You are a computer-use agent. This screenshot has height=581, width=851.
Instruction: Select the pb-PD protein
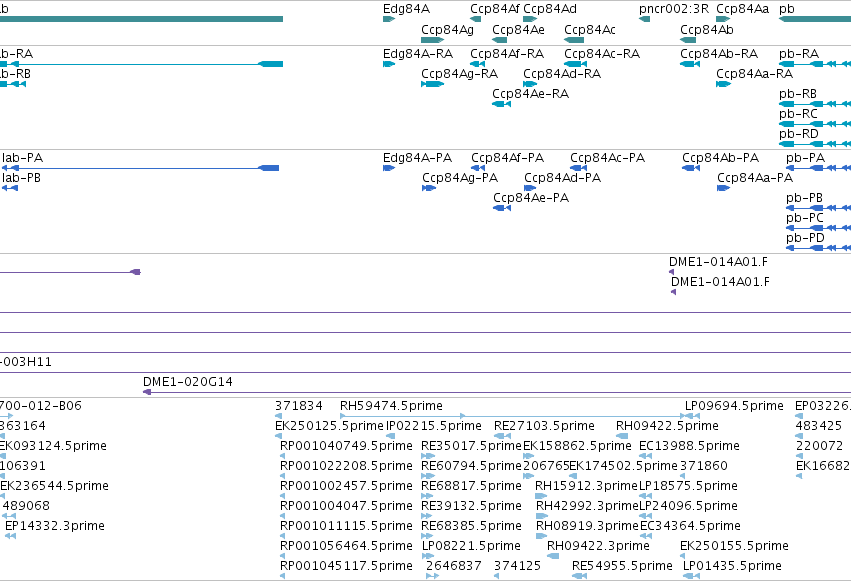click(x=818, y=248)
